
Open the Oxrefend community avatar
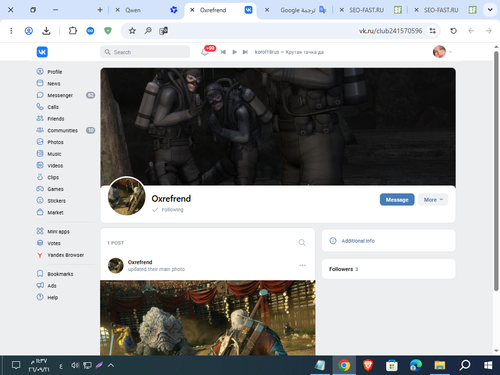pyautogui.click(x=127, y=196)
